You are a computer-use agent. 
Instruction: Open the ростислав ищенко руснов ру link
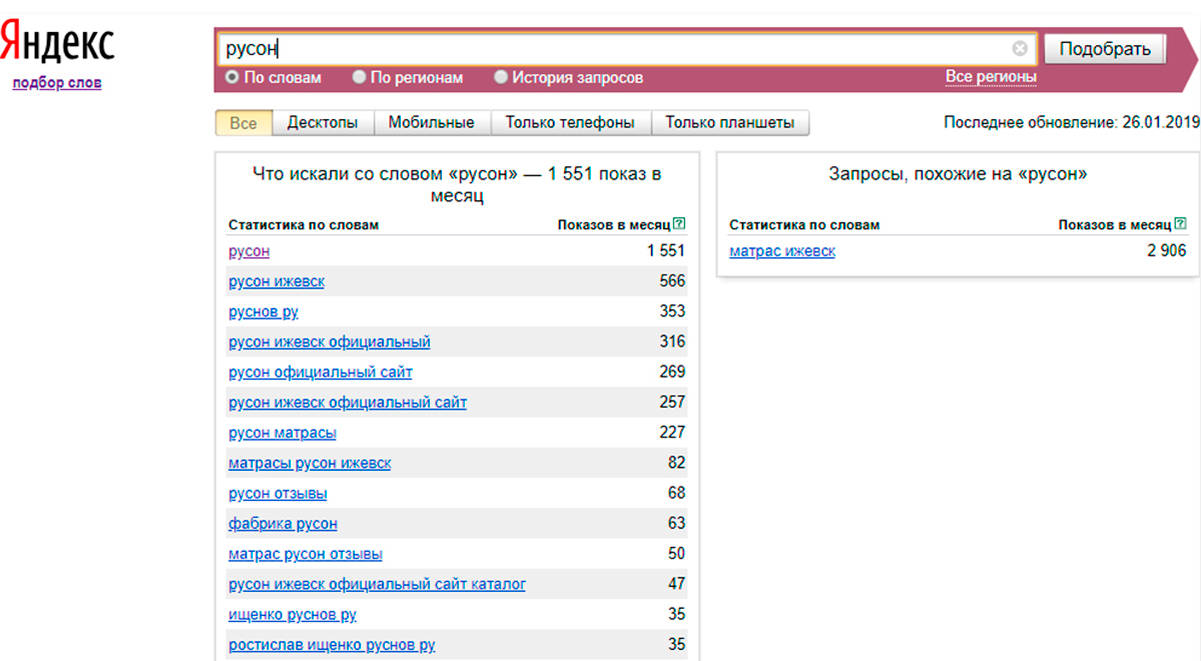331,645
